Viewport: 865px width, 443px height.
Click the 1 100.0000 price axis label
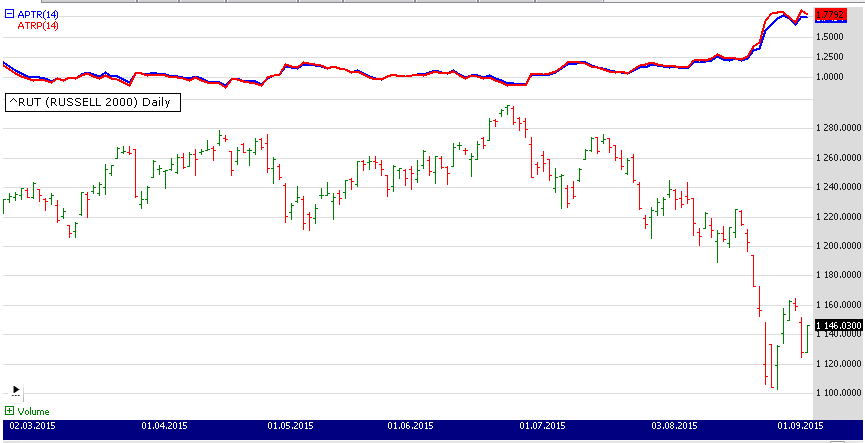coord(838,393)
